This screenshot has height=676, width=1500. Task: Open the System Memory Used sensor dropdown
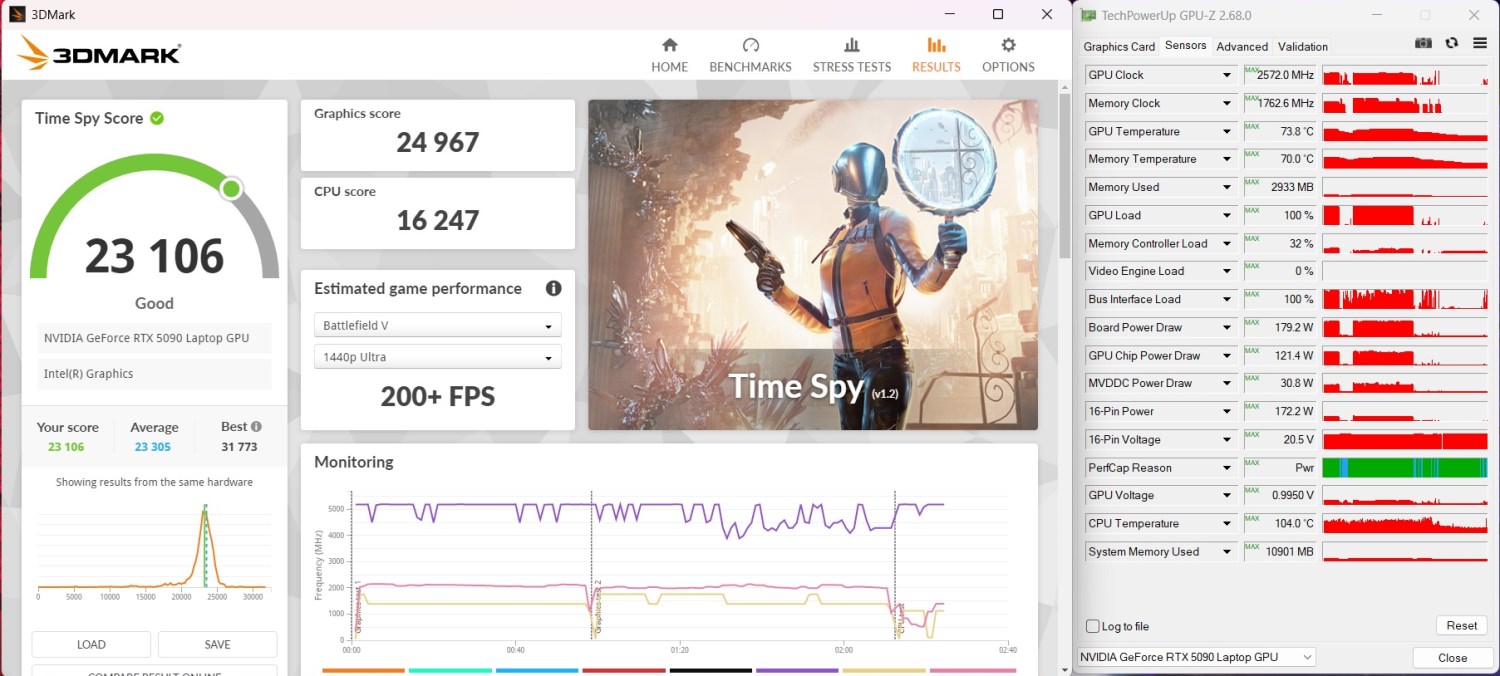(1227, 551)
